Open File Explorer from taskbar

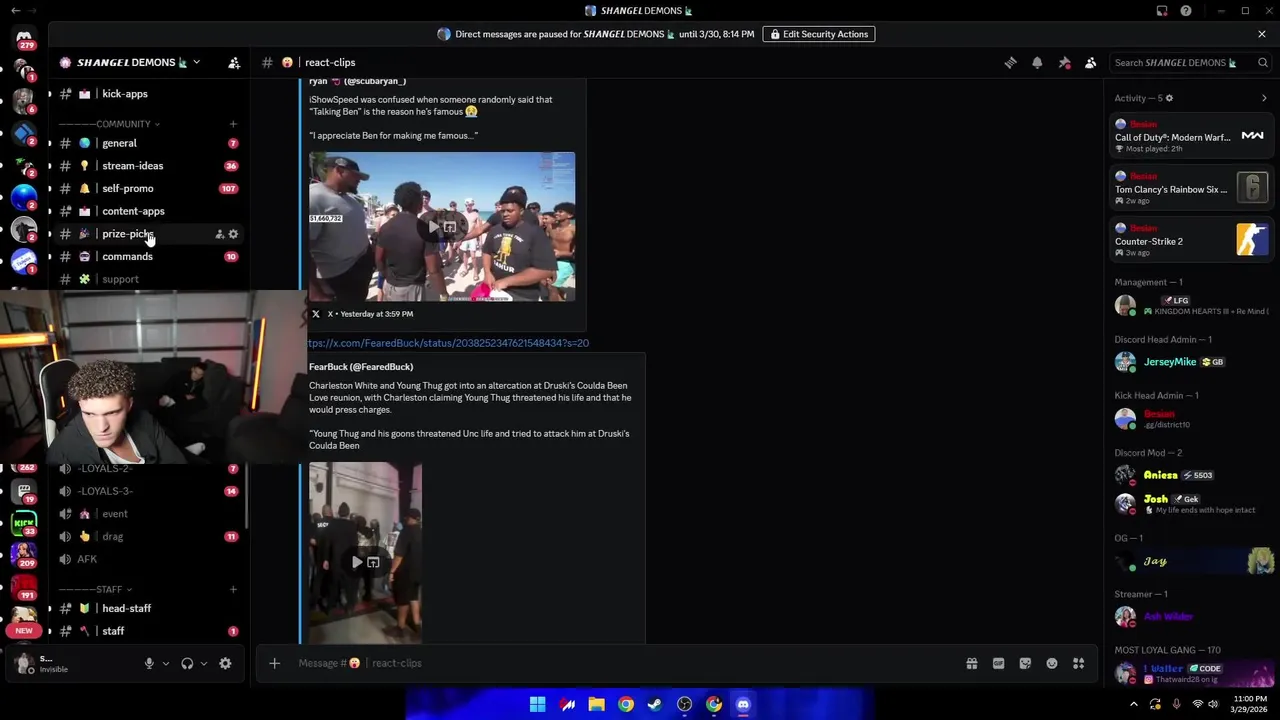coord(596,704)
